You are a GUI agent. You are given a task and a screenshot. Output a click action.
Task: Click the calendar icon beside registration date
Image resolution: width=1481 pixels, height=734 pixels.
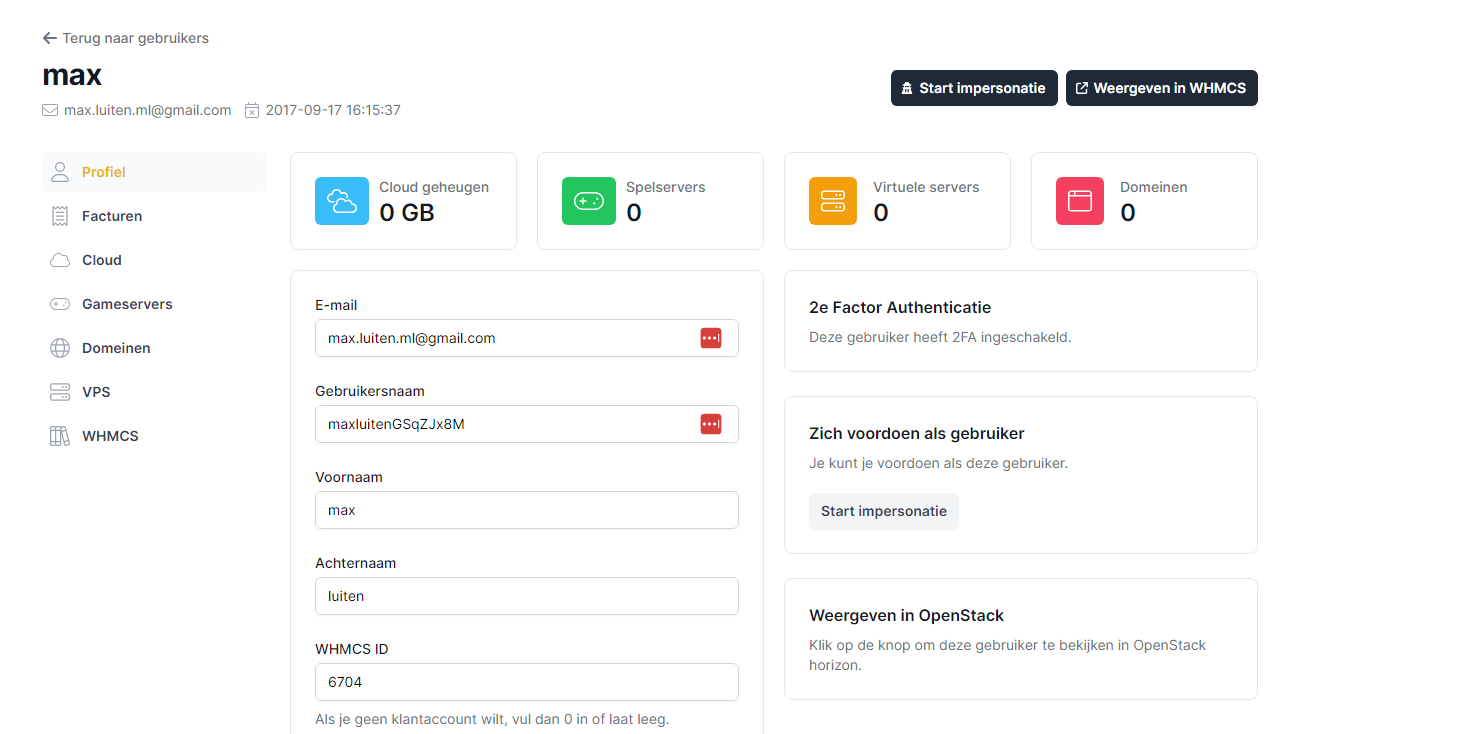click(252, 110)
